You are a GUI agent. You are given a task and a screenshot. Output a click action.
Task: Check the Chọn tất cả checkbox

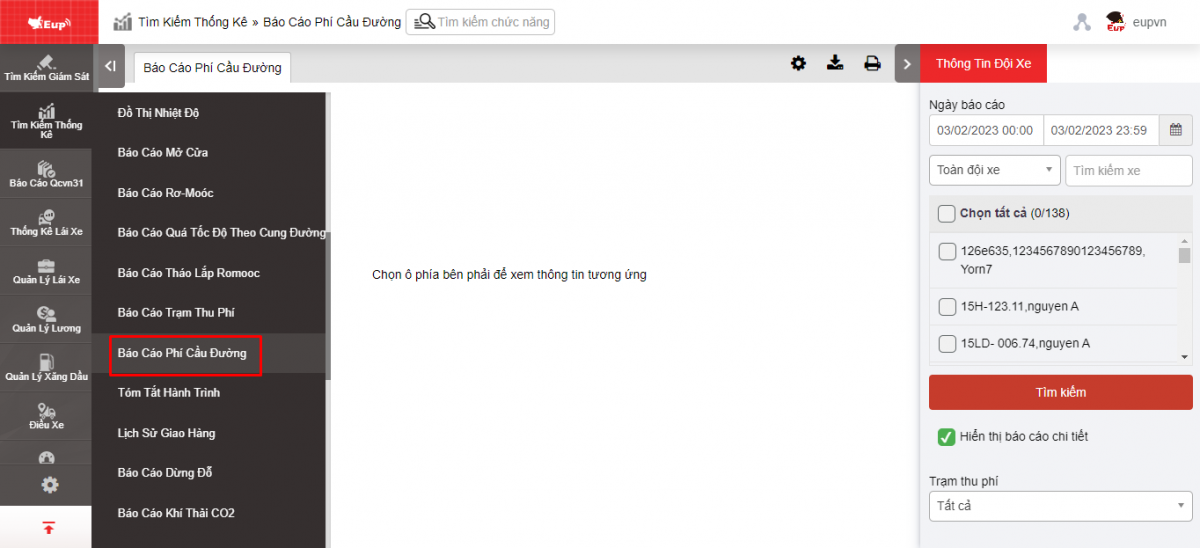coord(946,213)
